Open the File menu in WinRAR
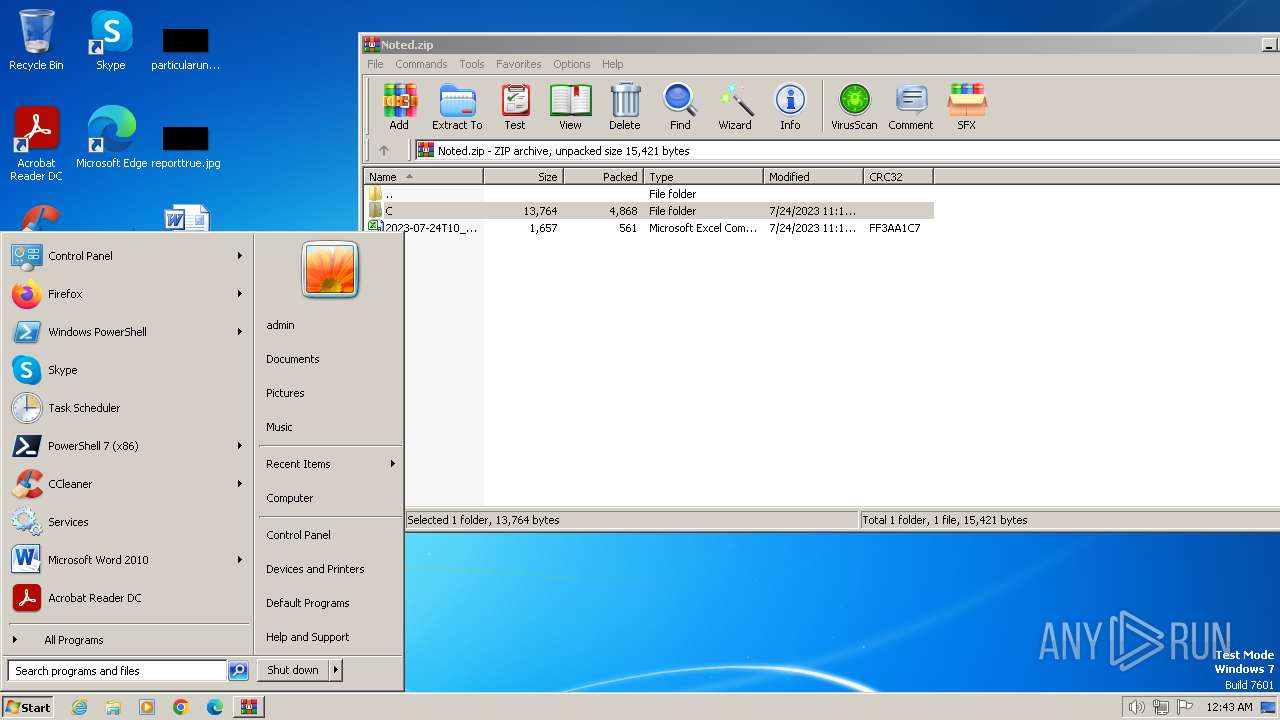1280x720 pixels. [x=375, y=64]
